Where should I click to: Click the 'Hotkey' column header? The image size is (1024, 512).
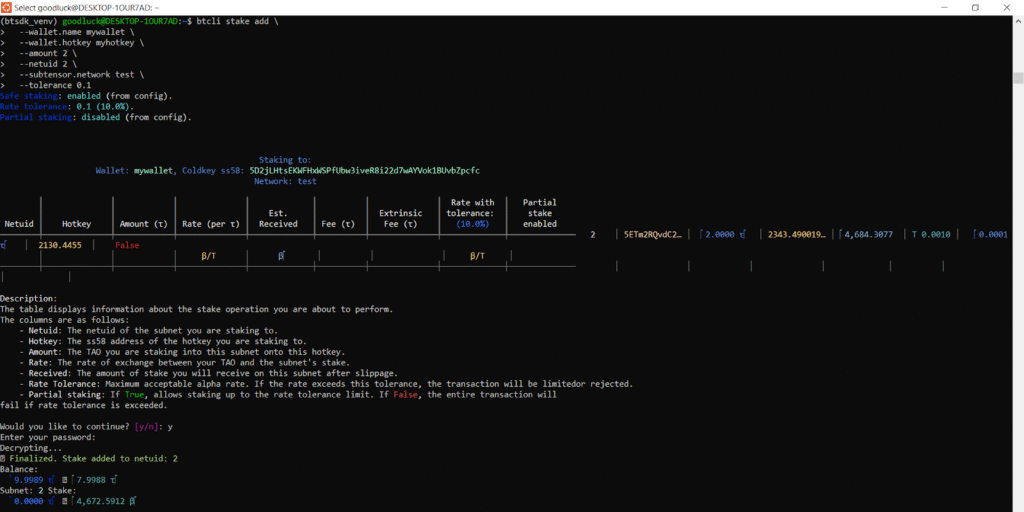(76, 224)
